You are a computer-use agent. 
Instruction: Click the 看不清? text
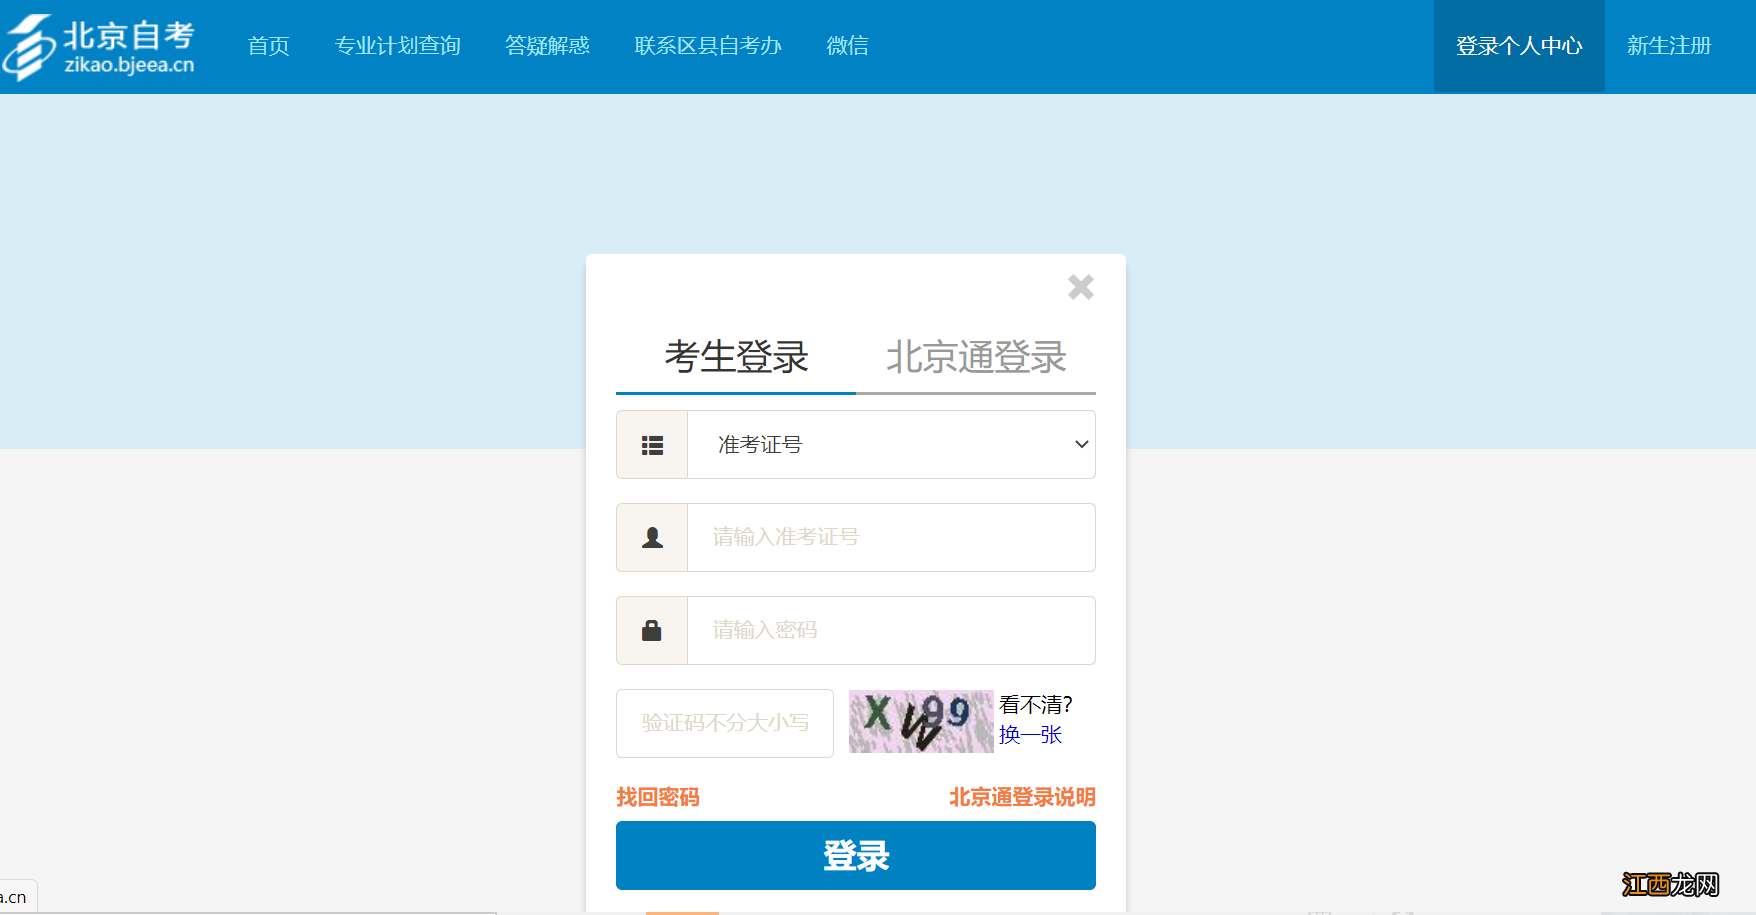[1036, 705]
